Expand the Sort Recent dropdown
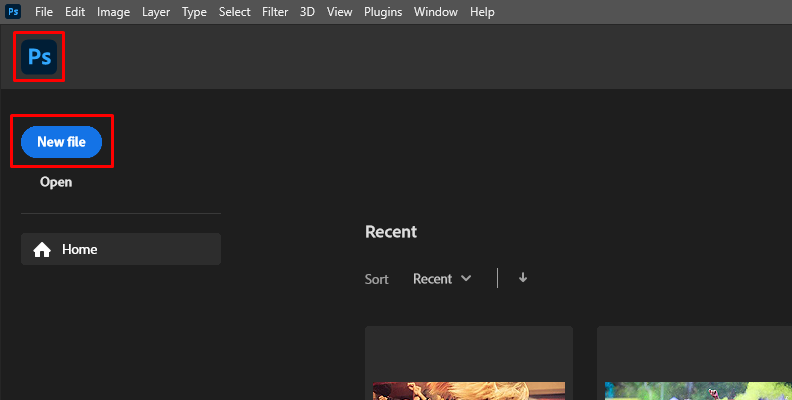This screenshot has height=400, width=792. [x=442, y=278]
